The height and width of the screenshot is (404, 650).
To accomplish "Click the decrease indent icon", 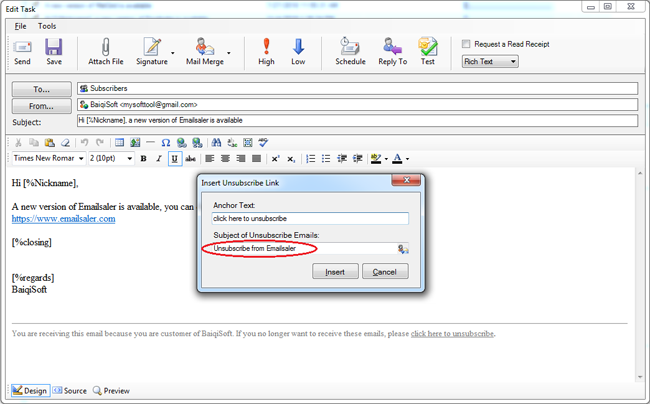I will pos(342,159).
